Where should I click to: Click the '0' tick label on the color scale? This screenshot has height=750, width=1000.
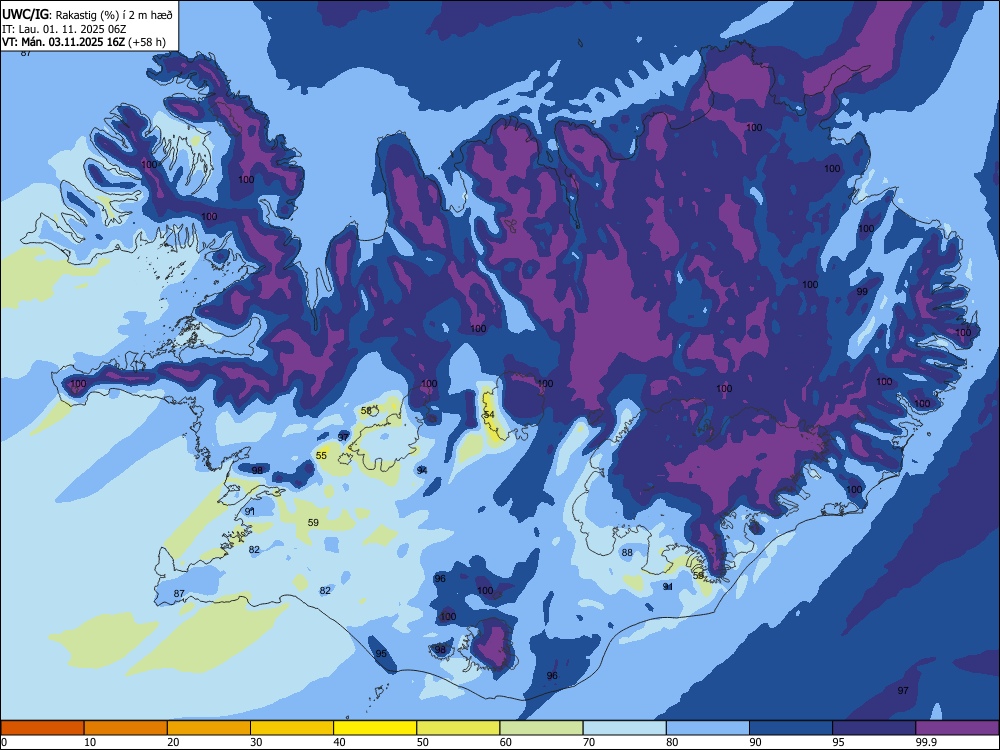(x=4, y=742)
